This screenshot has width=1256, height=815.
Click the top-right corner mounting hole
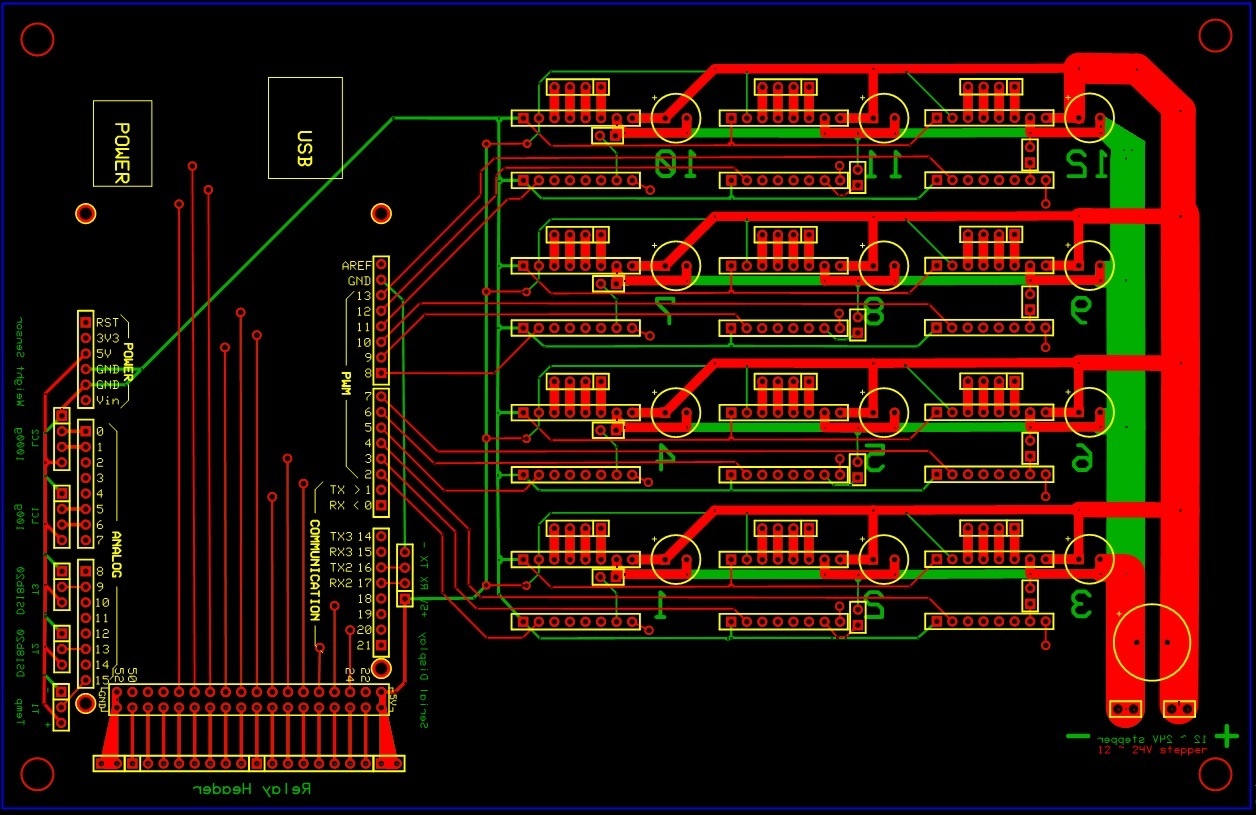(x=1215, y=35)
